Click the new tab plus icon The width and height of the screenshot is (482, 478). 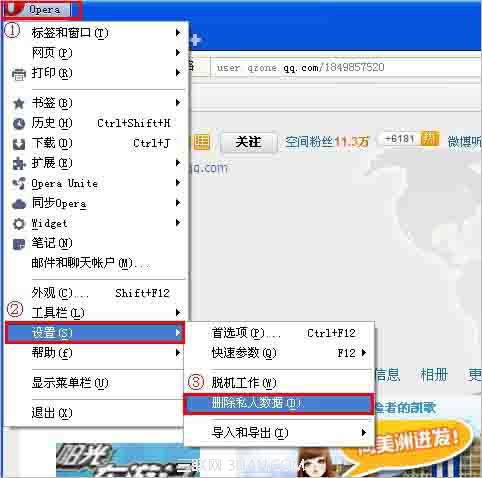195,40
